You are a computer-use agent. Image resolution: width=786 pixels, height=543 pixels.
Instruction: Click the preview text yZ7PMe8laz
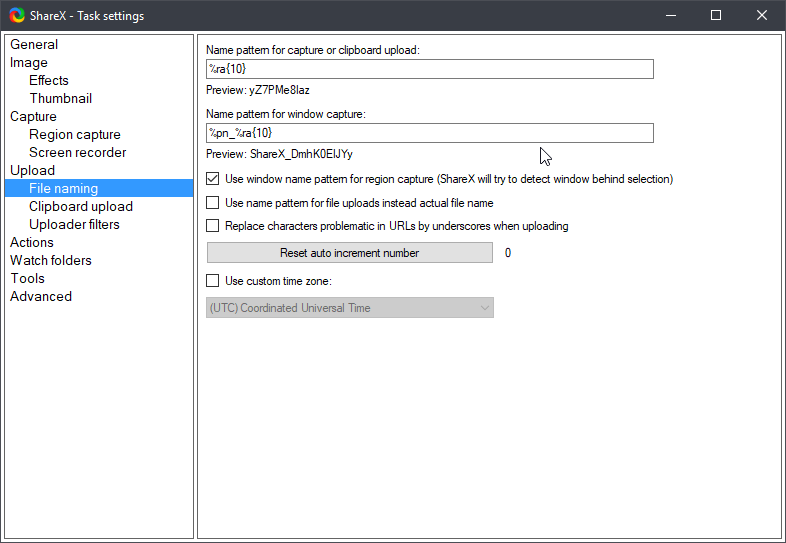pyautogui.click(x=279, y=90)
